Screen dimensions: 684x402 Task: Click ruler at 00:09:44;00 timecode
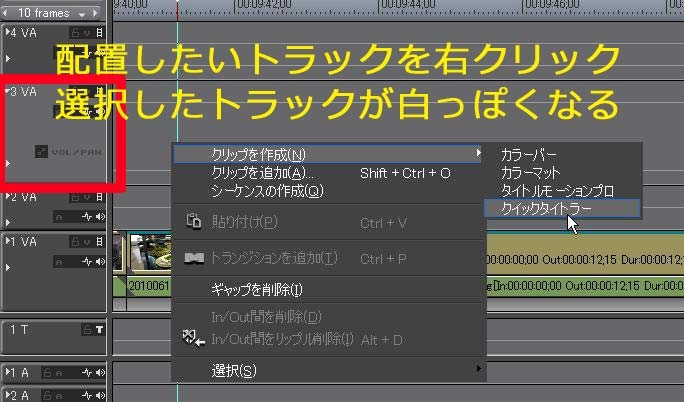407,4
